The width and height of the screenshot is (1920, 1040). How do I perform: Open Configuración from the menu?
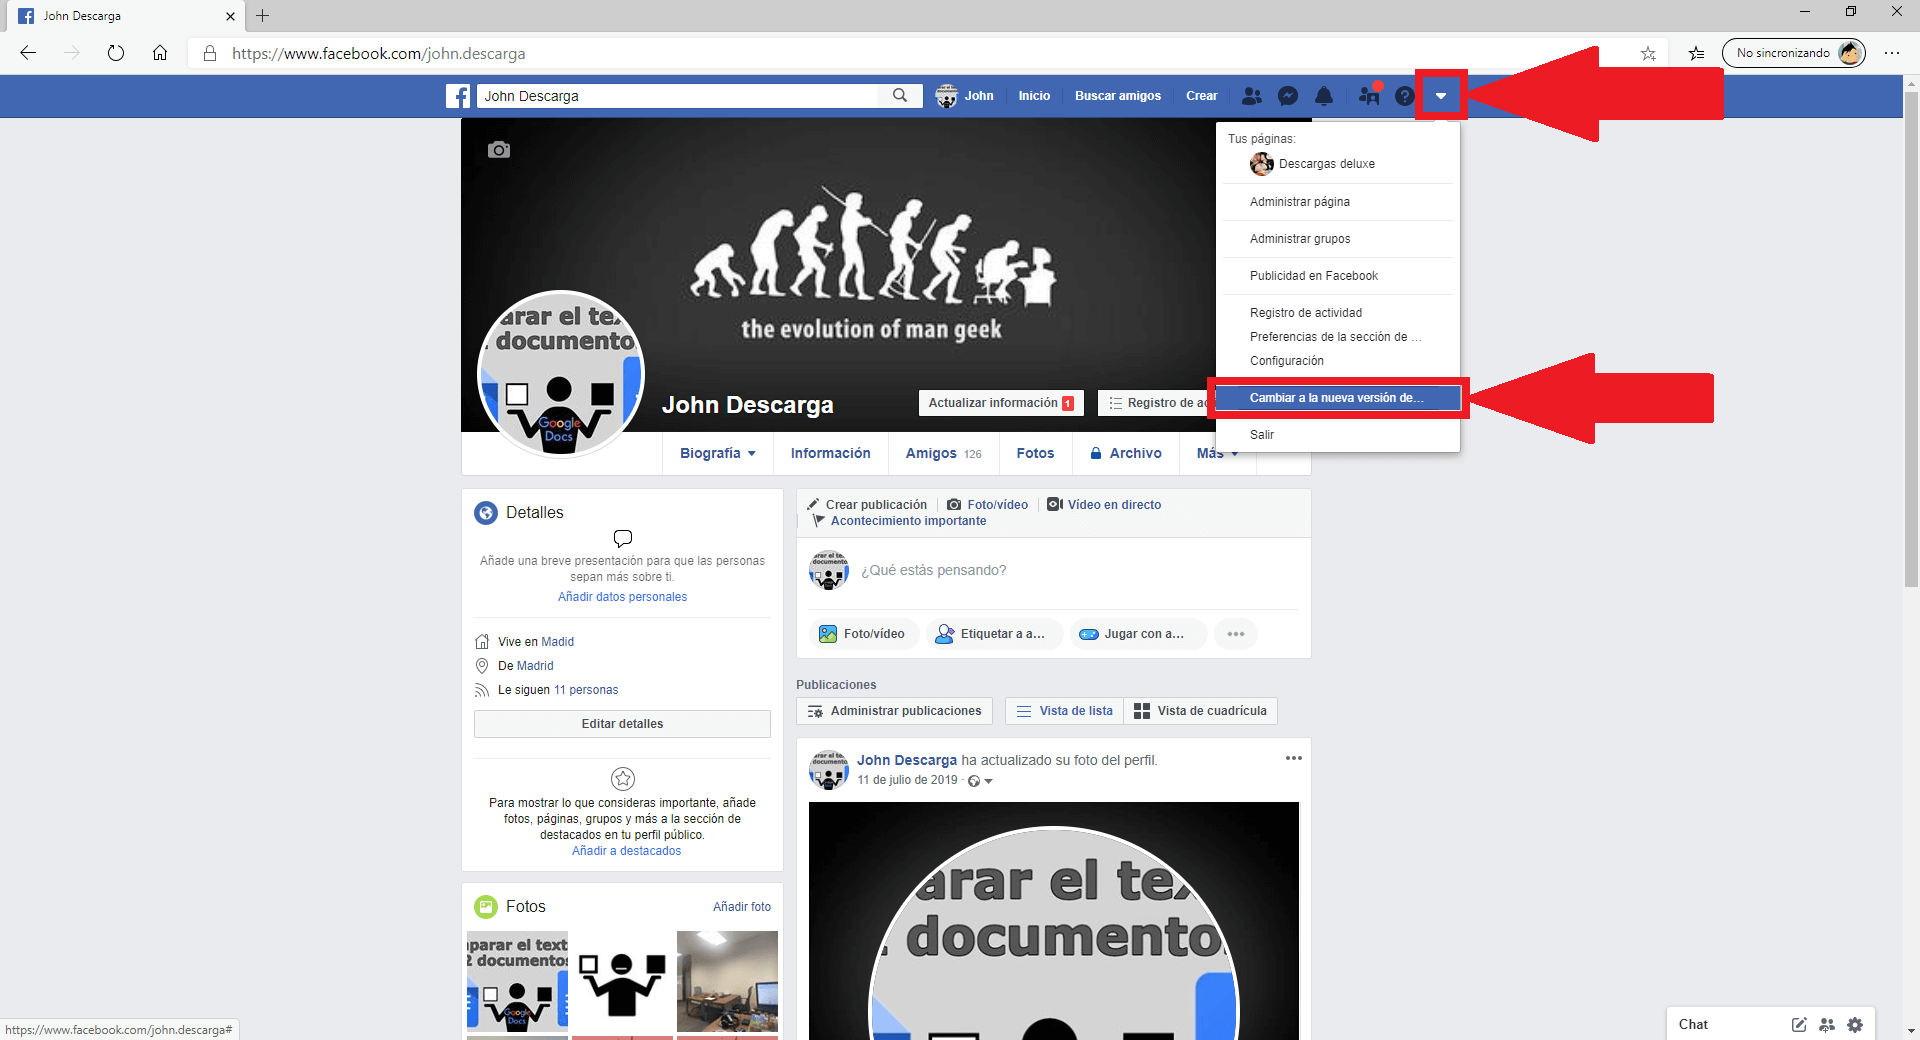(1338, 361)
